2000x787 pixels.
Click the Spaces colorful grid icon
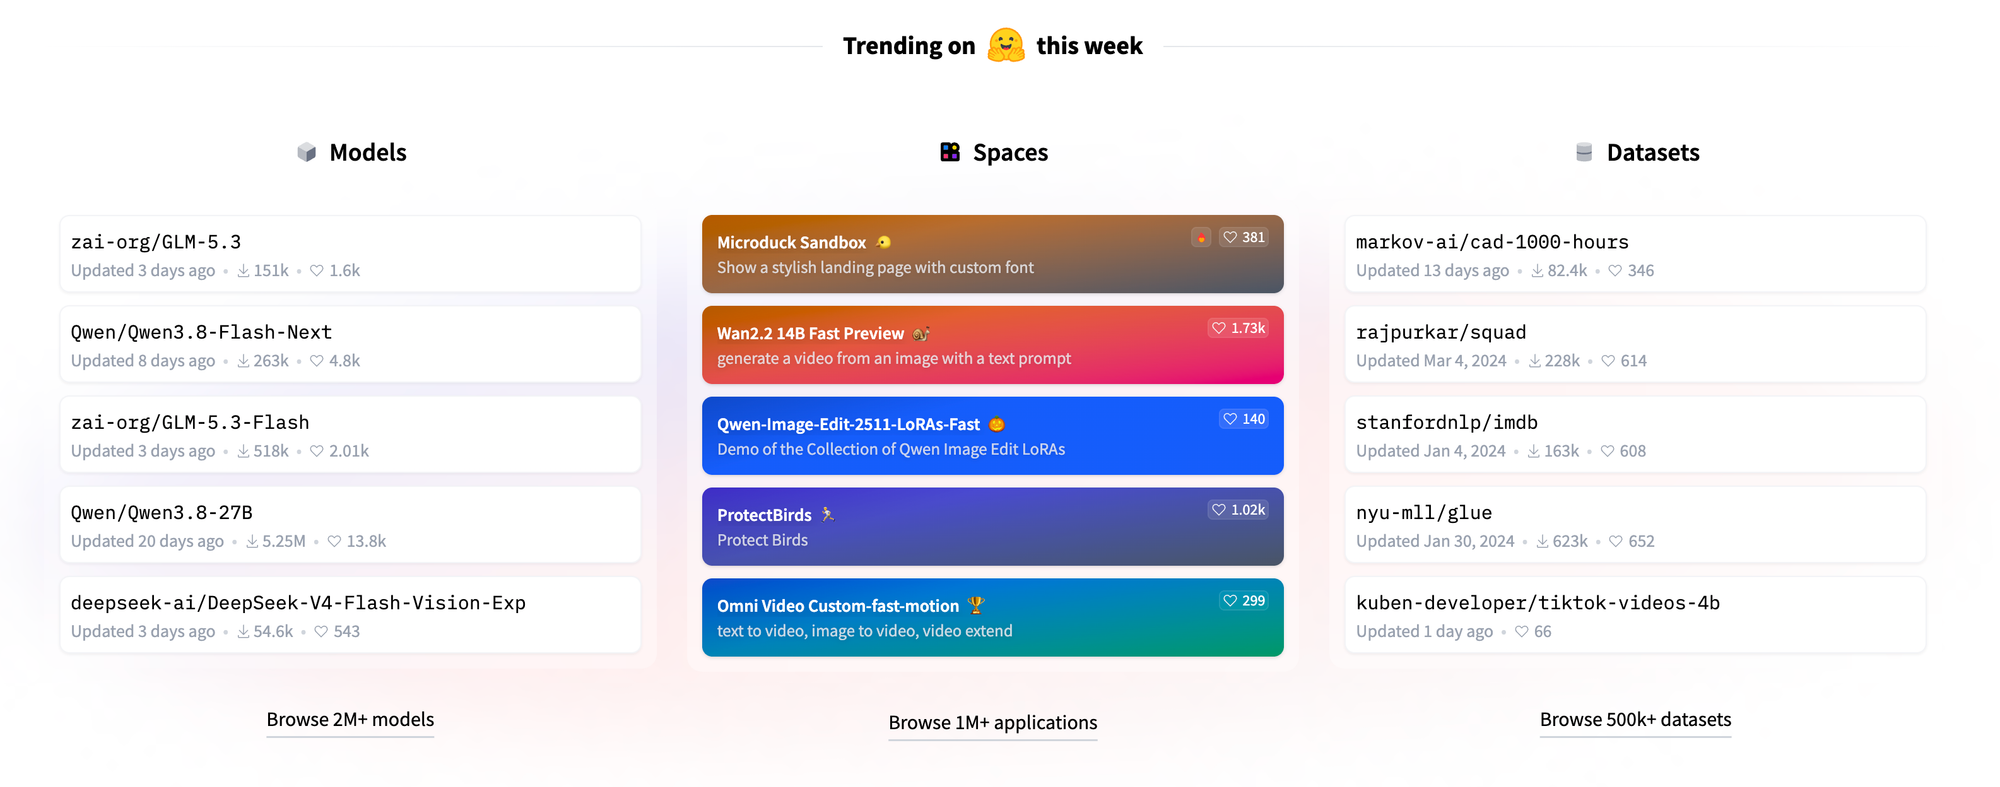click(950, 152)
